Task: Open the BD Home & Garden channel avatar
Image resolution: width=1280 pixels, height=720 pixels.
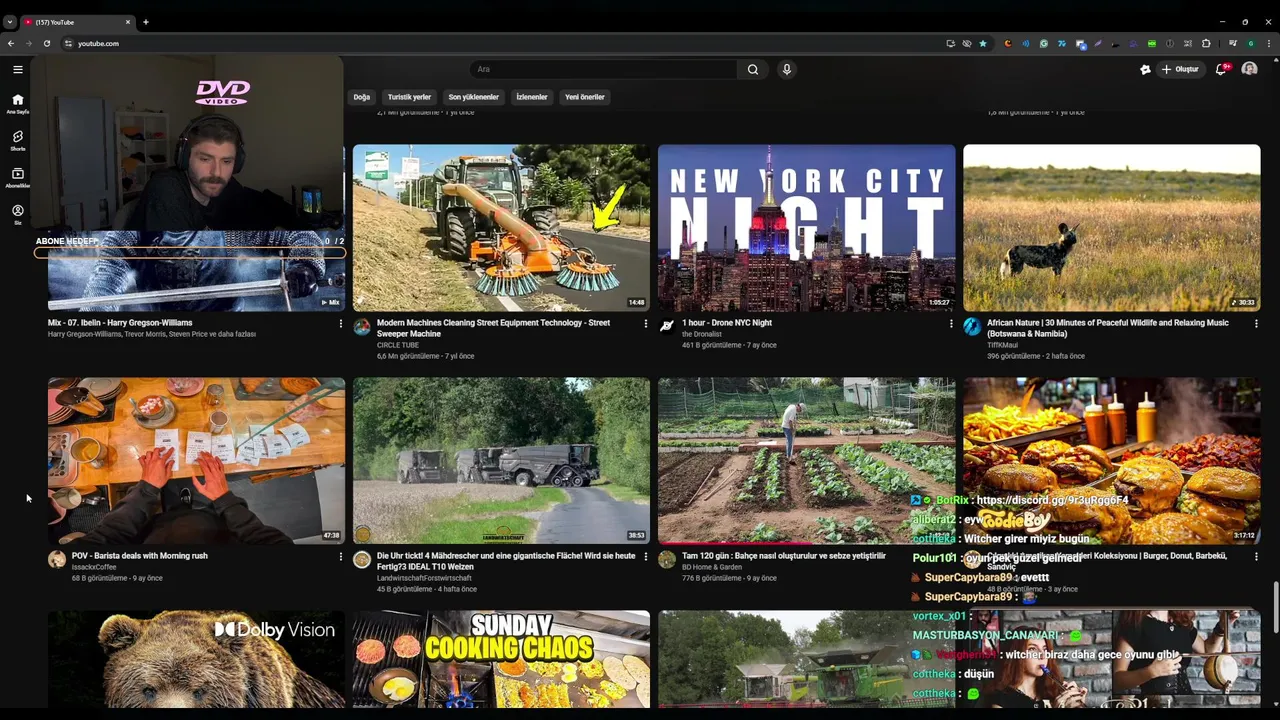Action: coord(667,560)
